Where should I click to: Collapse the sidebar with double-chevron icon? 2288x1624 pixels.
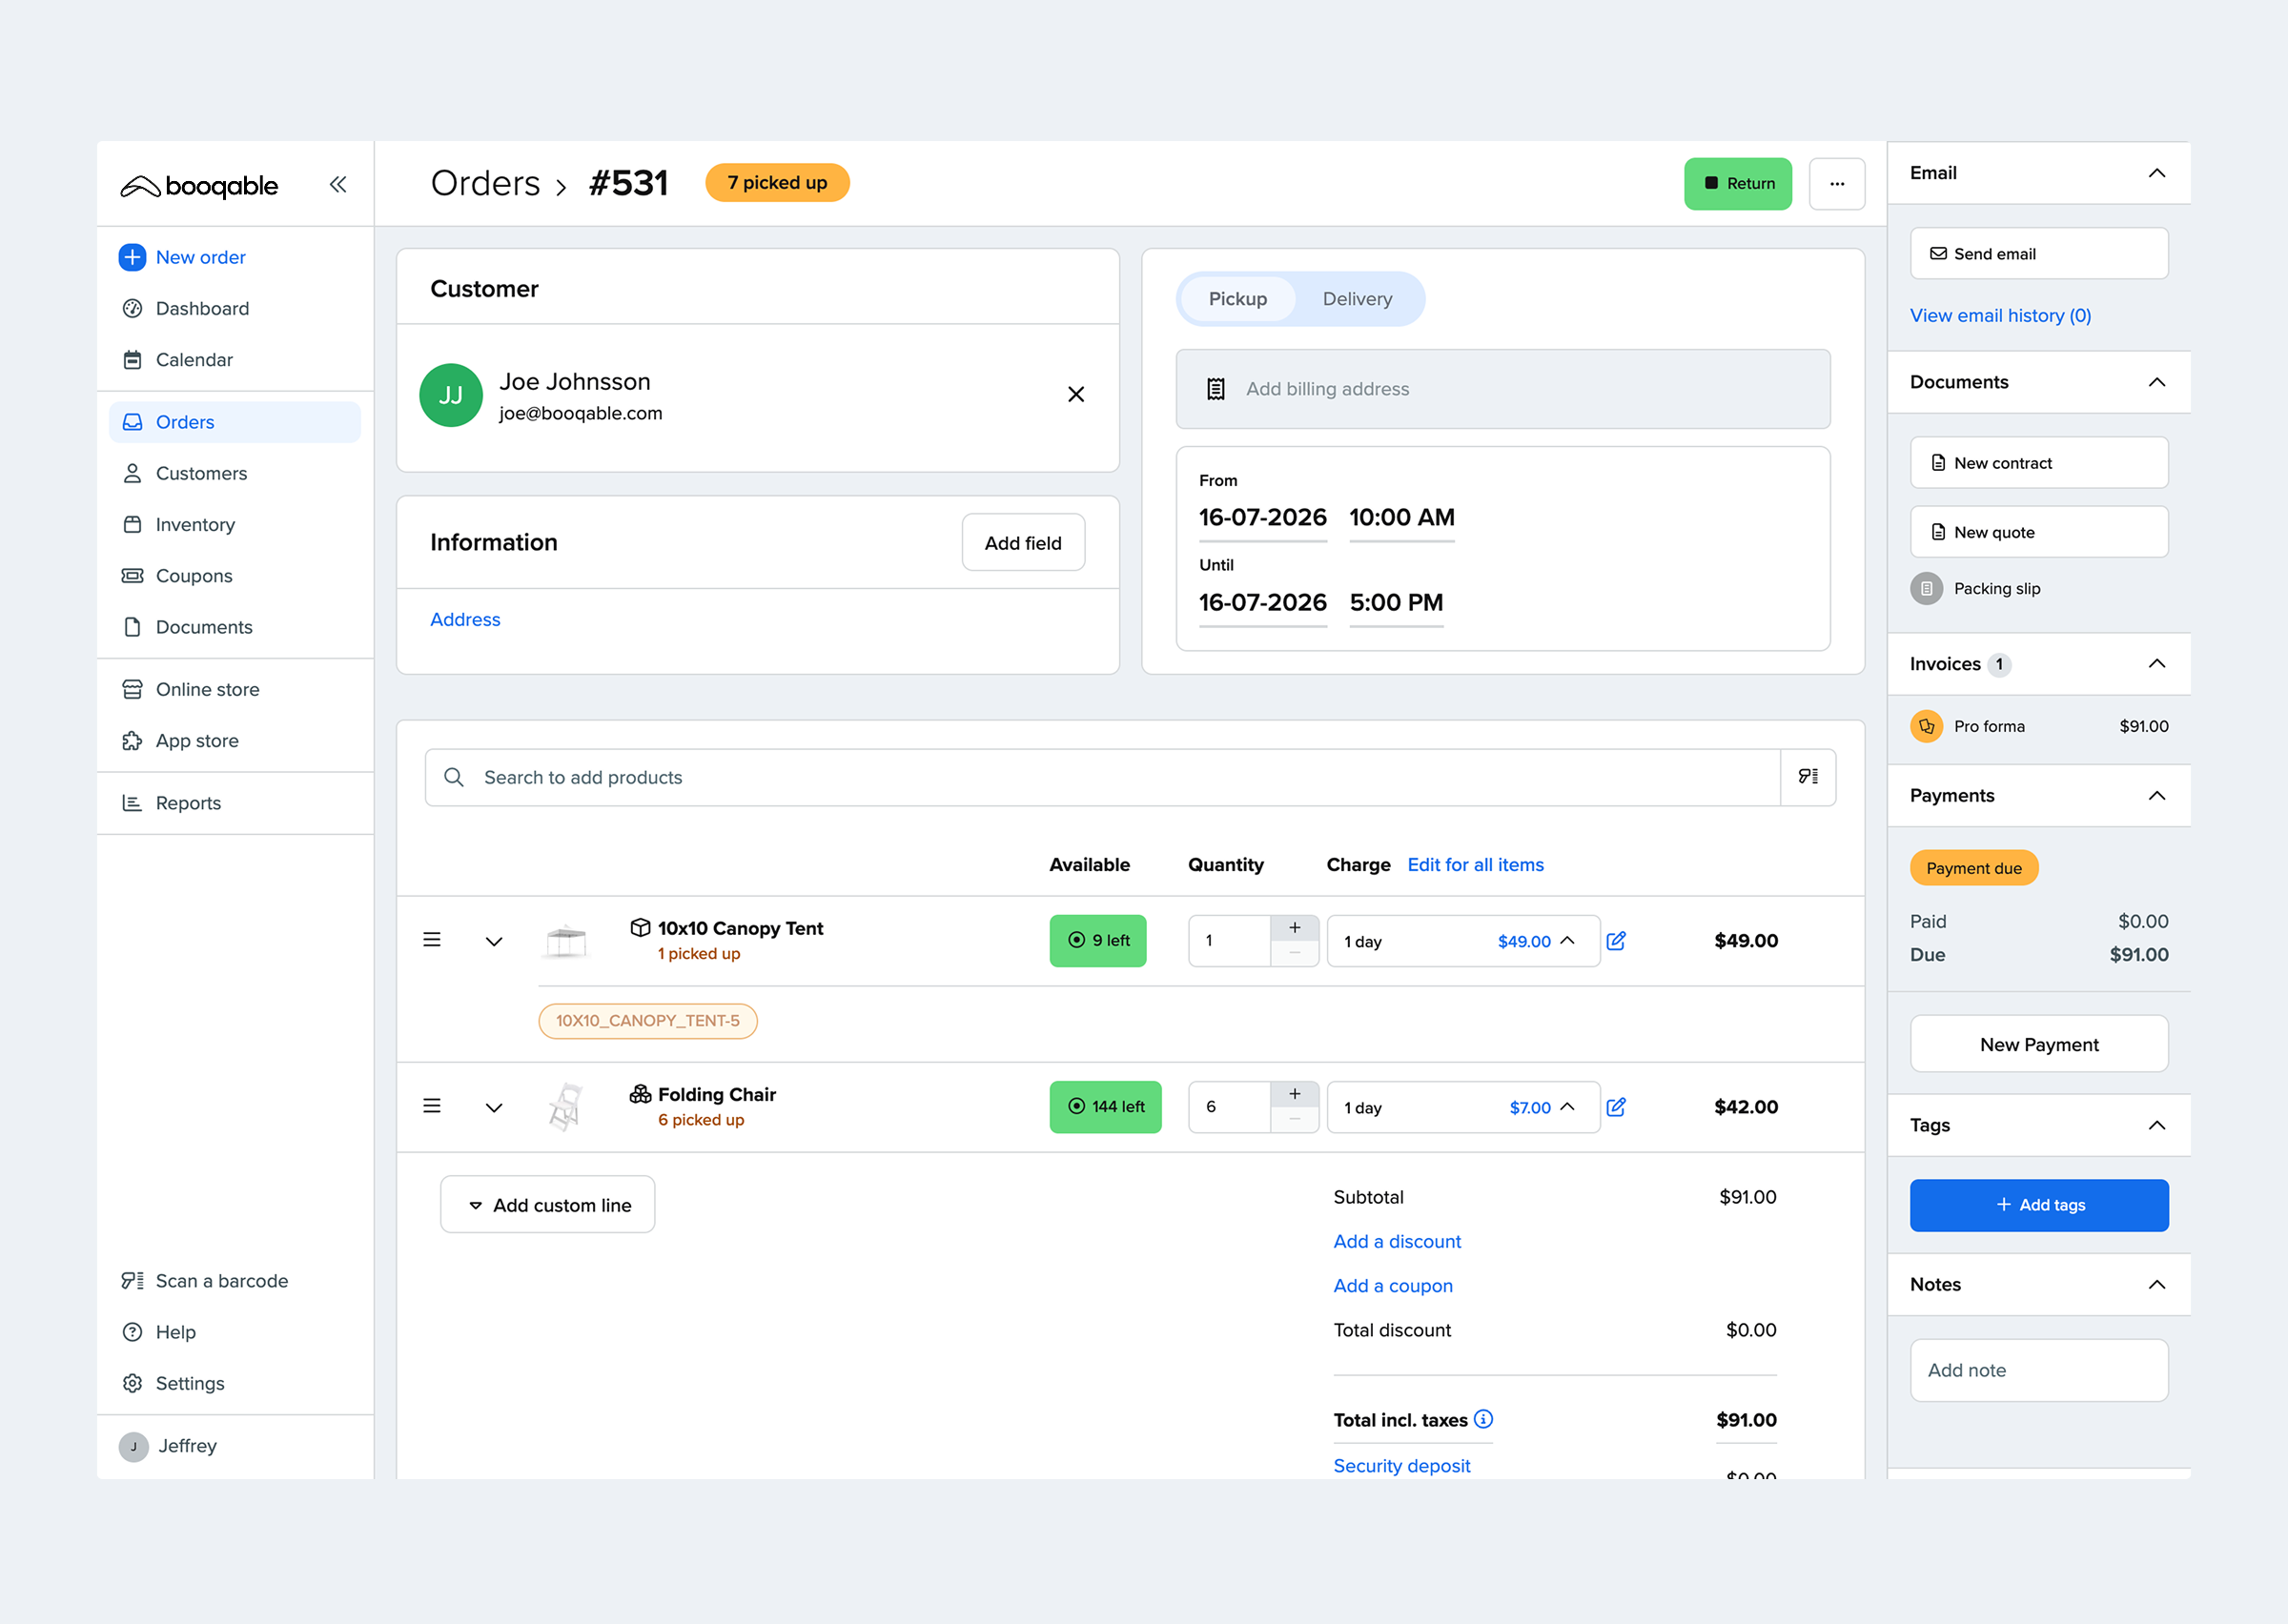338,184
